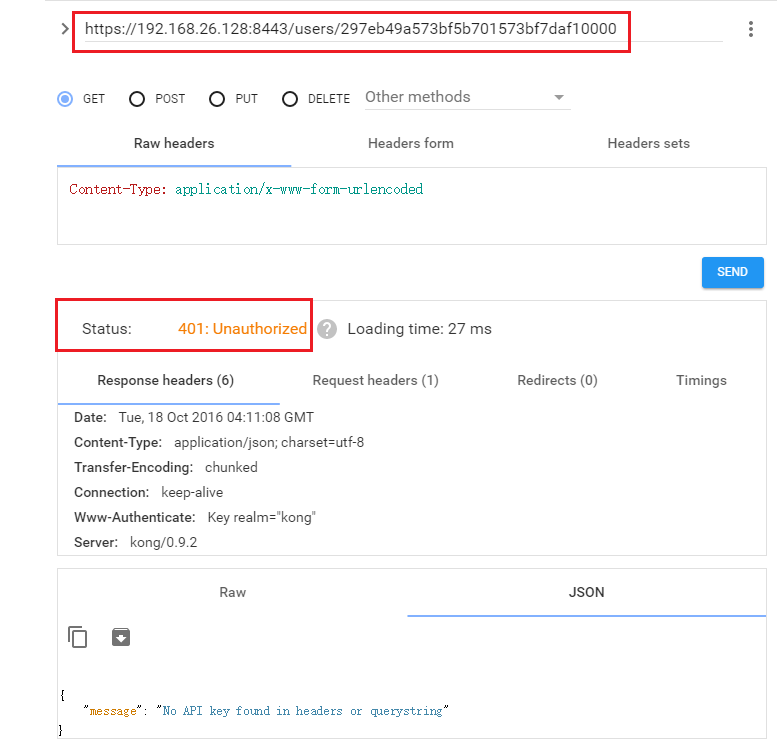Open the Other methods dropdown
Viewport: 777px width, 750px height.
click(x=467, y=97)
